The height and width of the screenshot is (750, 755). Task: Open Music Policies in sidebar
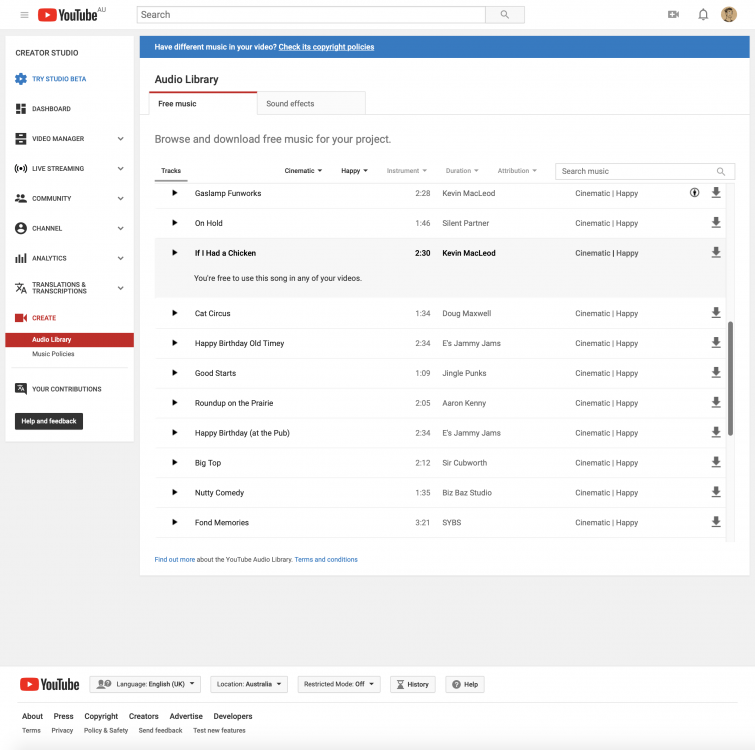(53, 354)
